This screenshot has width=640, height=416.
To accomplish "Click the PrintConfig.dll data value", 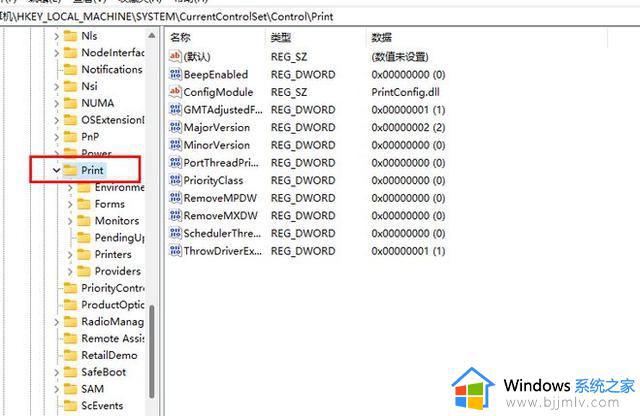I will point(405,92).
